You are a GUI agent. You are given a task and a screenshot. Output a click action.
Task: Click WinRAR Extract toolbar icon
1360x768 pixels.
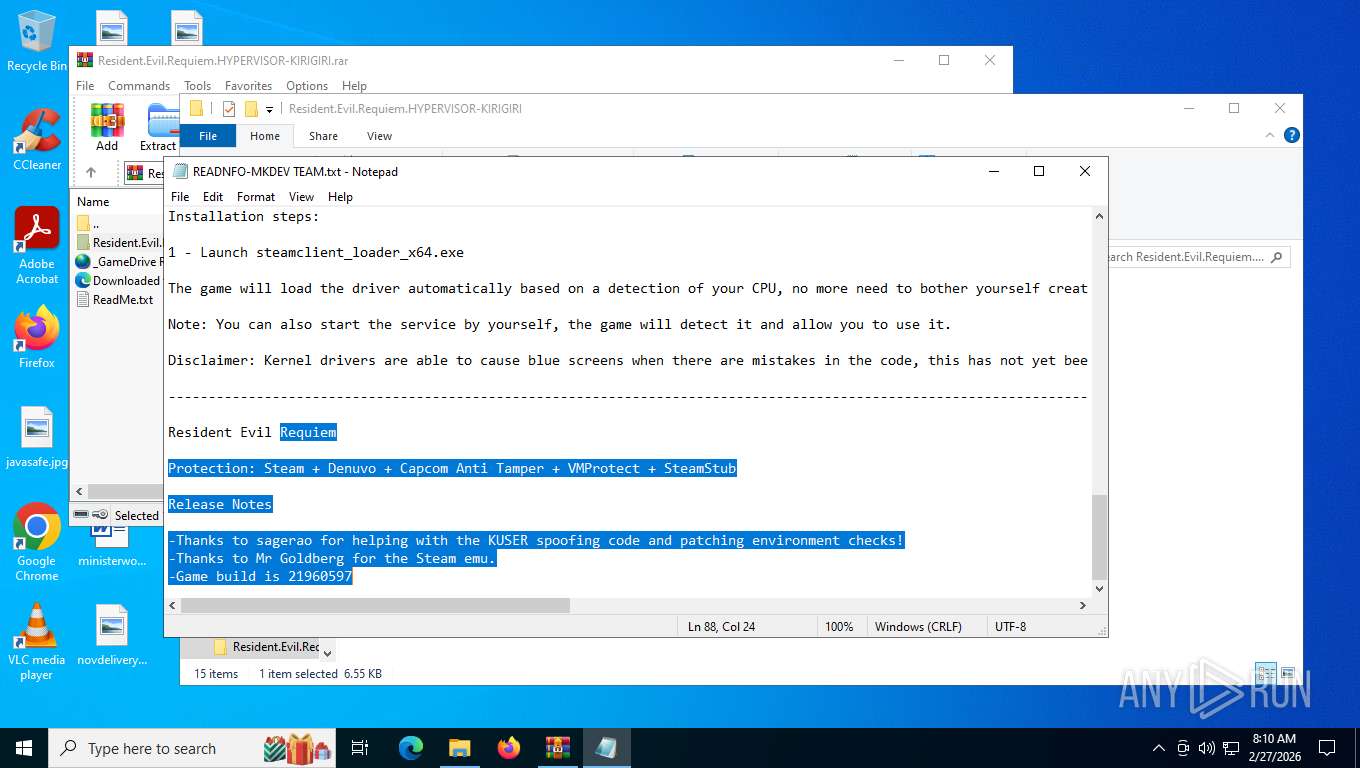[159, 127]
